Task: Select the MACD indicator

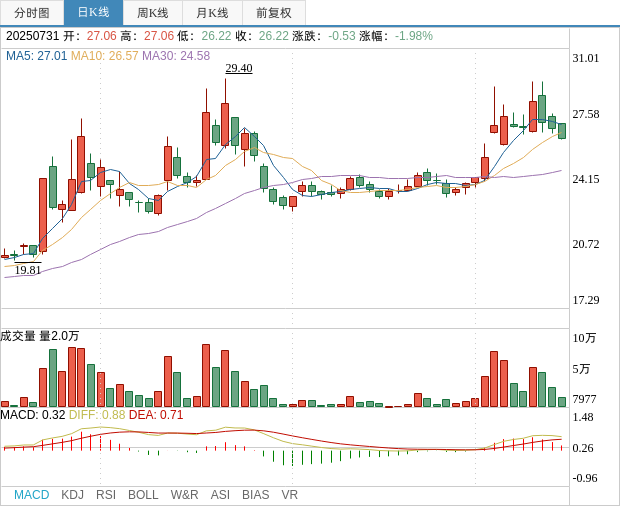Action: tap(32, 495)
